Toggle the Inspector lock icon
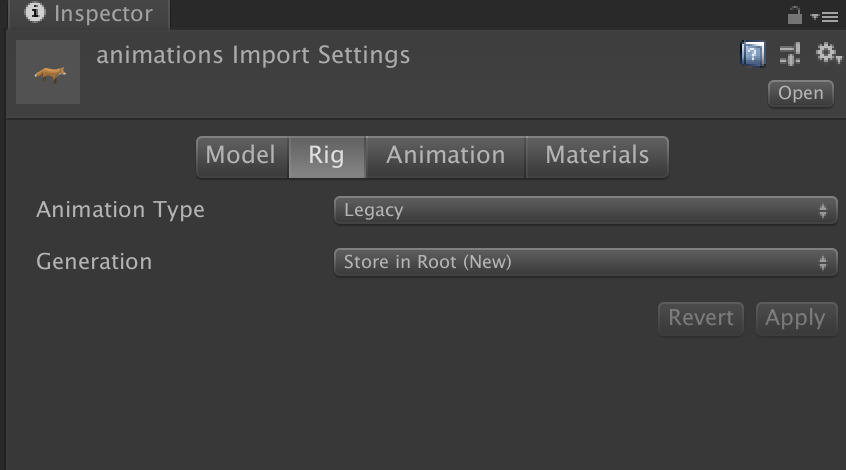846x470 pixels. 796,15
